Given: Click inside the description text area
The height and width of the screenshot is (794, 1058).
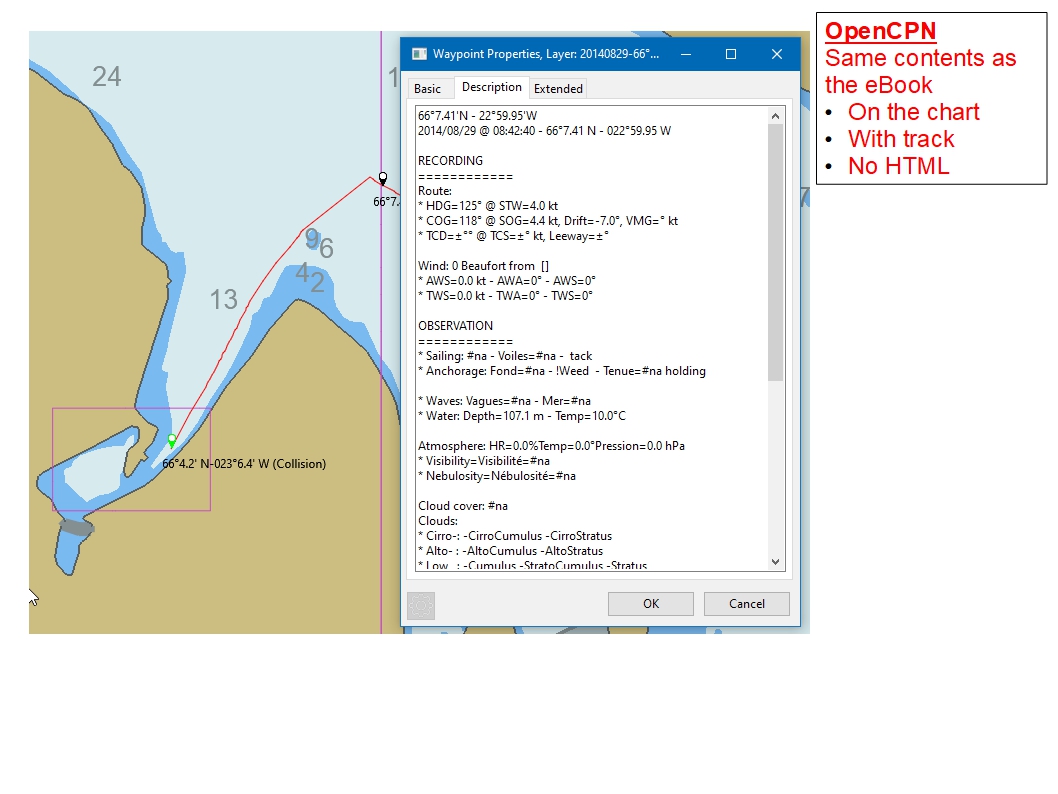Looking at the screenshot, I should 590,340.
